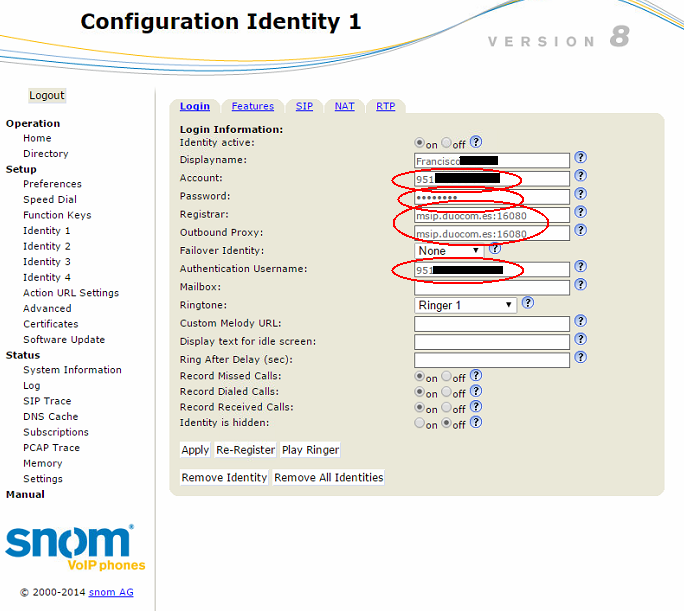Click help icon for Custom Melody URL
Screen dimensions: 684x611
(x=580, y=322)
